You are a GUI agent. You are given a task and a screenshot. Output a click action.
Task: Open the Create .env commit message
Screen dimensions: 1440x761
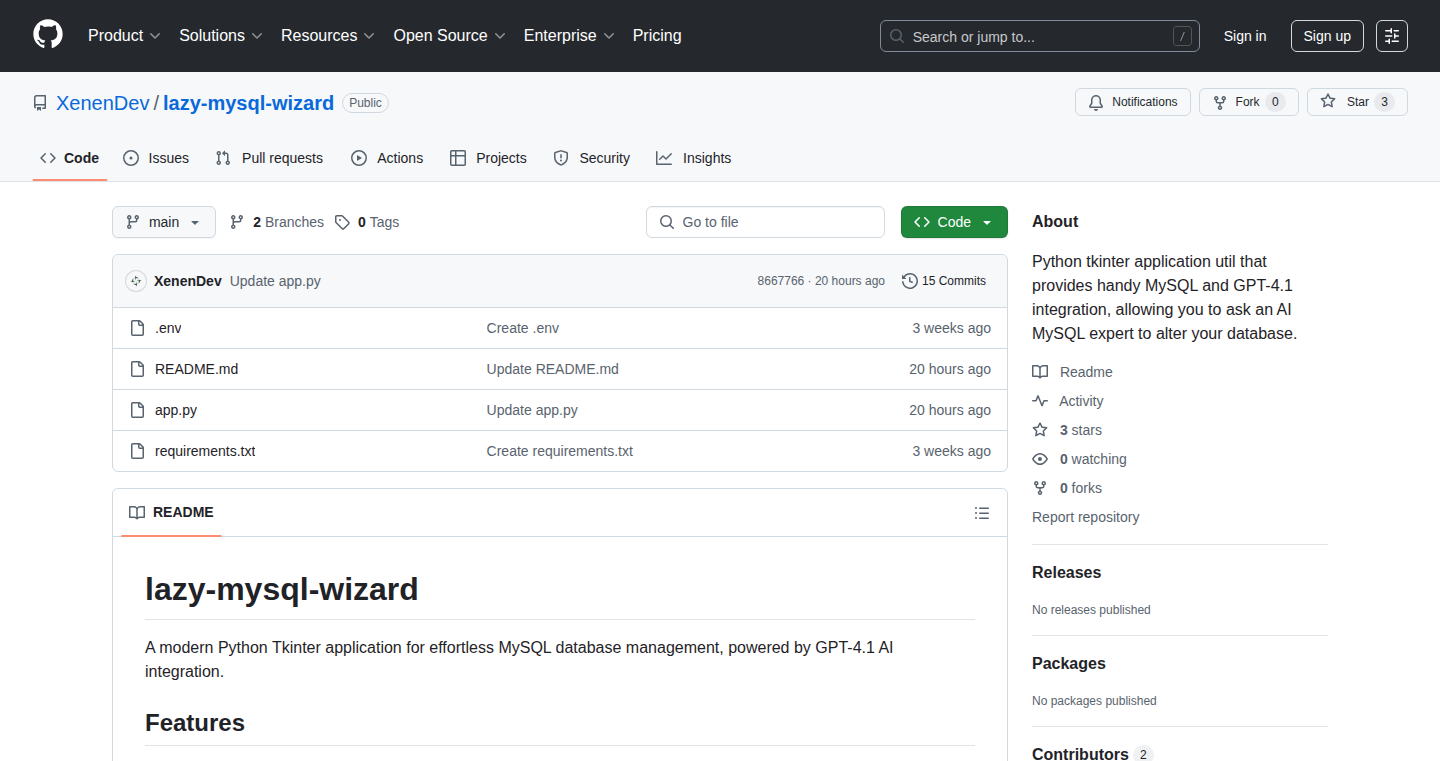tap(523, 328)
